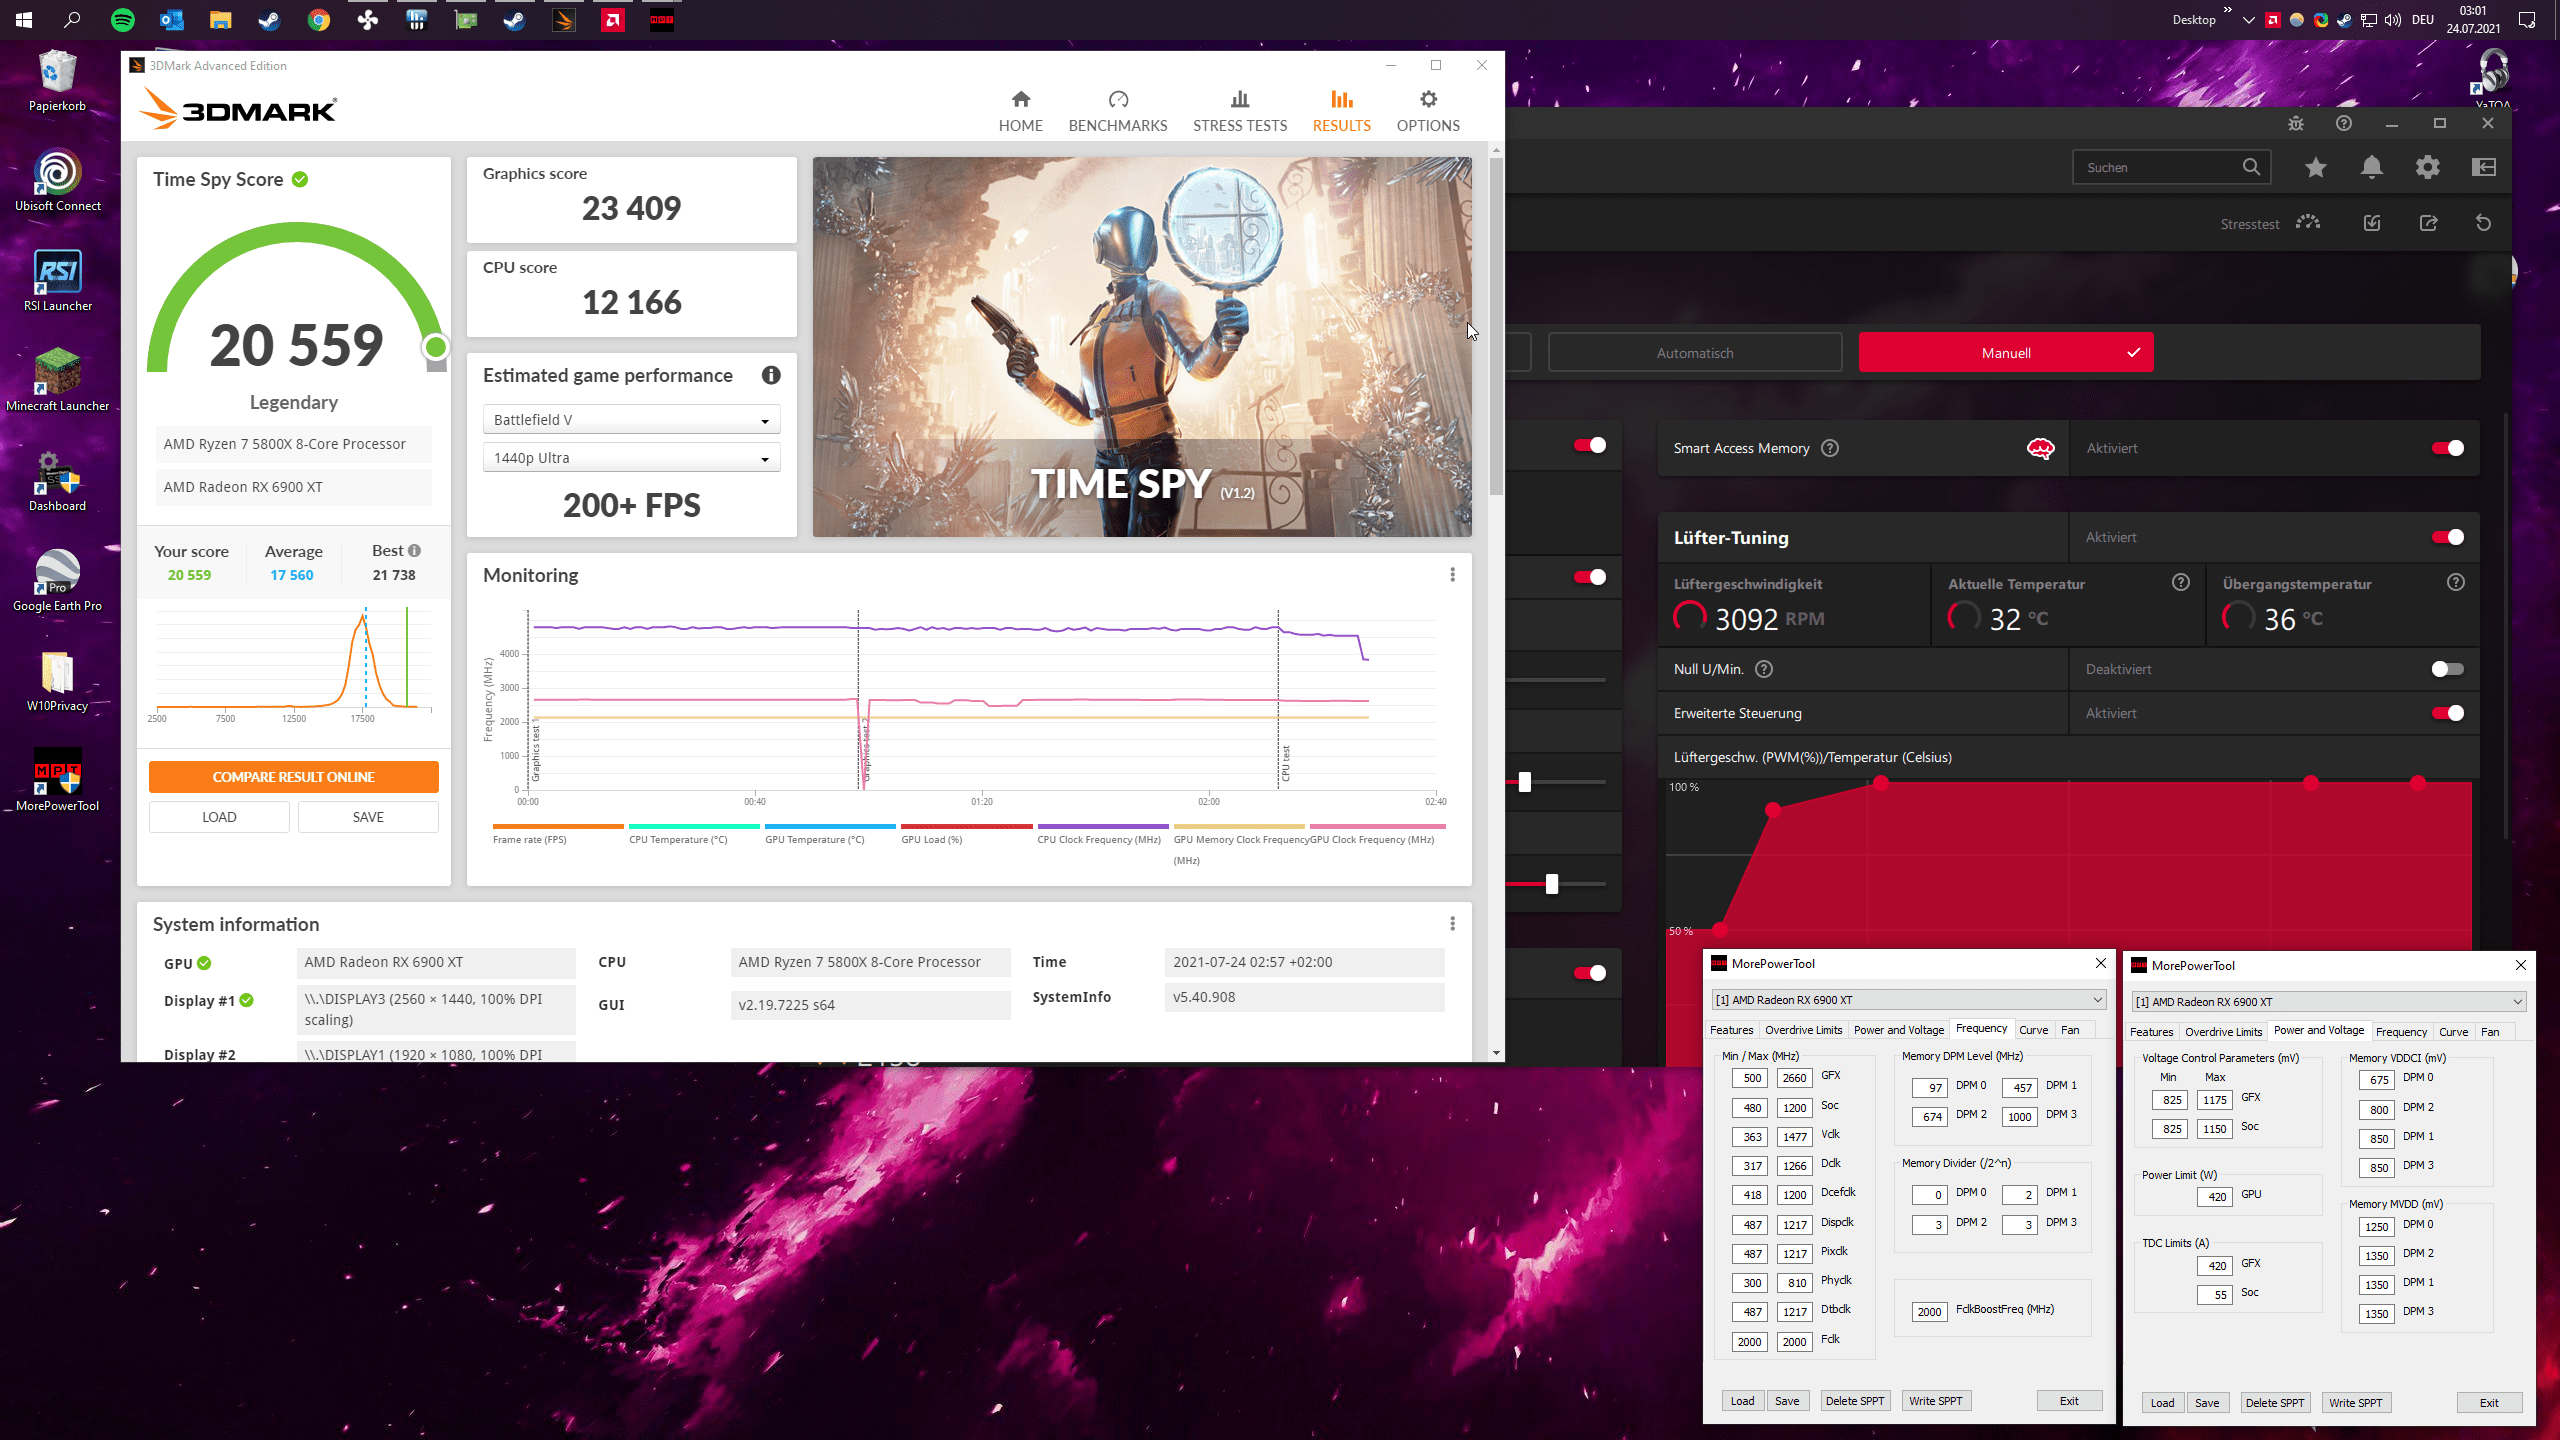Open the Monitoring panel three-dot menu
The image size is (2560, 1440).
click(1452, 575)
